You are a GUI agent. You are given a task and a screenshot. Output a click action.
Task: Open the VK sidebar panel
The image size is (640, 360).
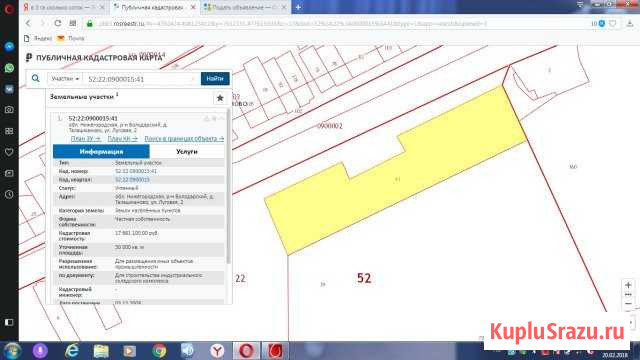point(9,89)
